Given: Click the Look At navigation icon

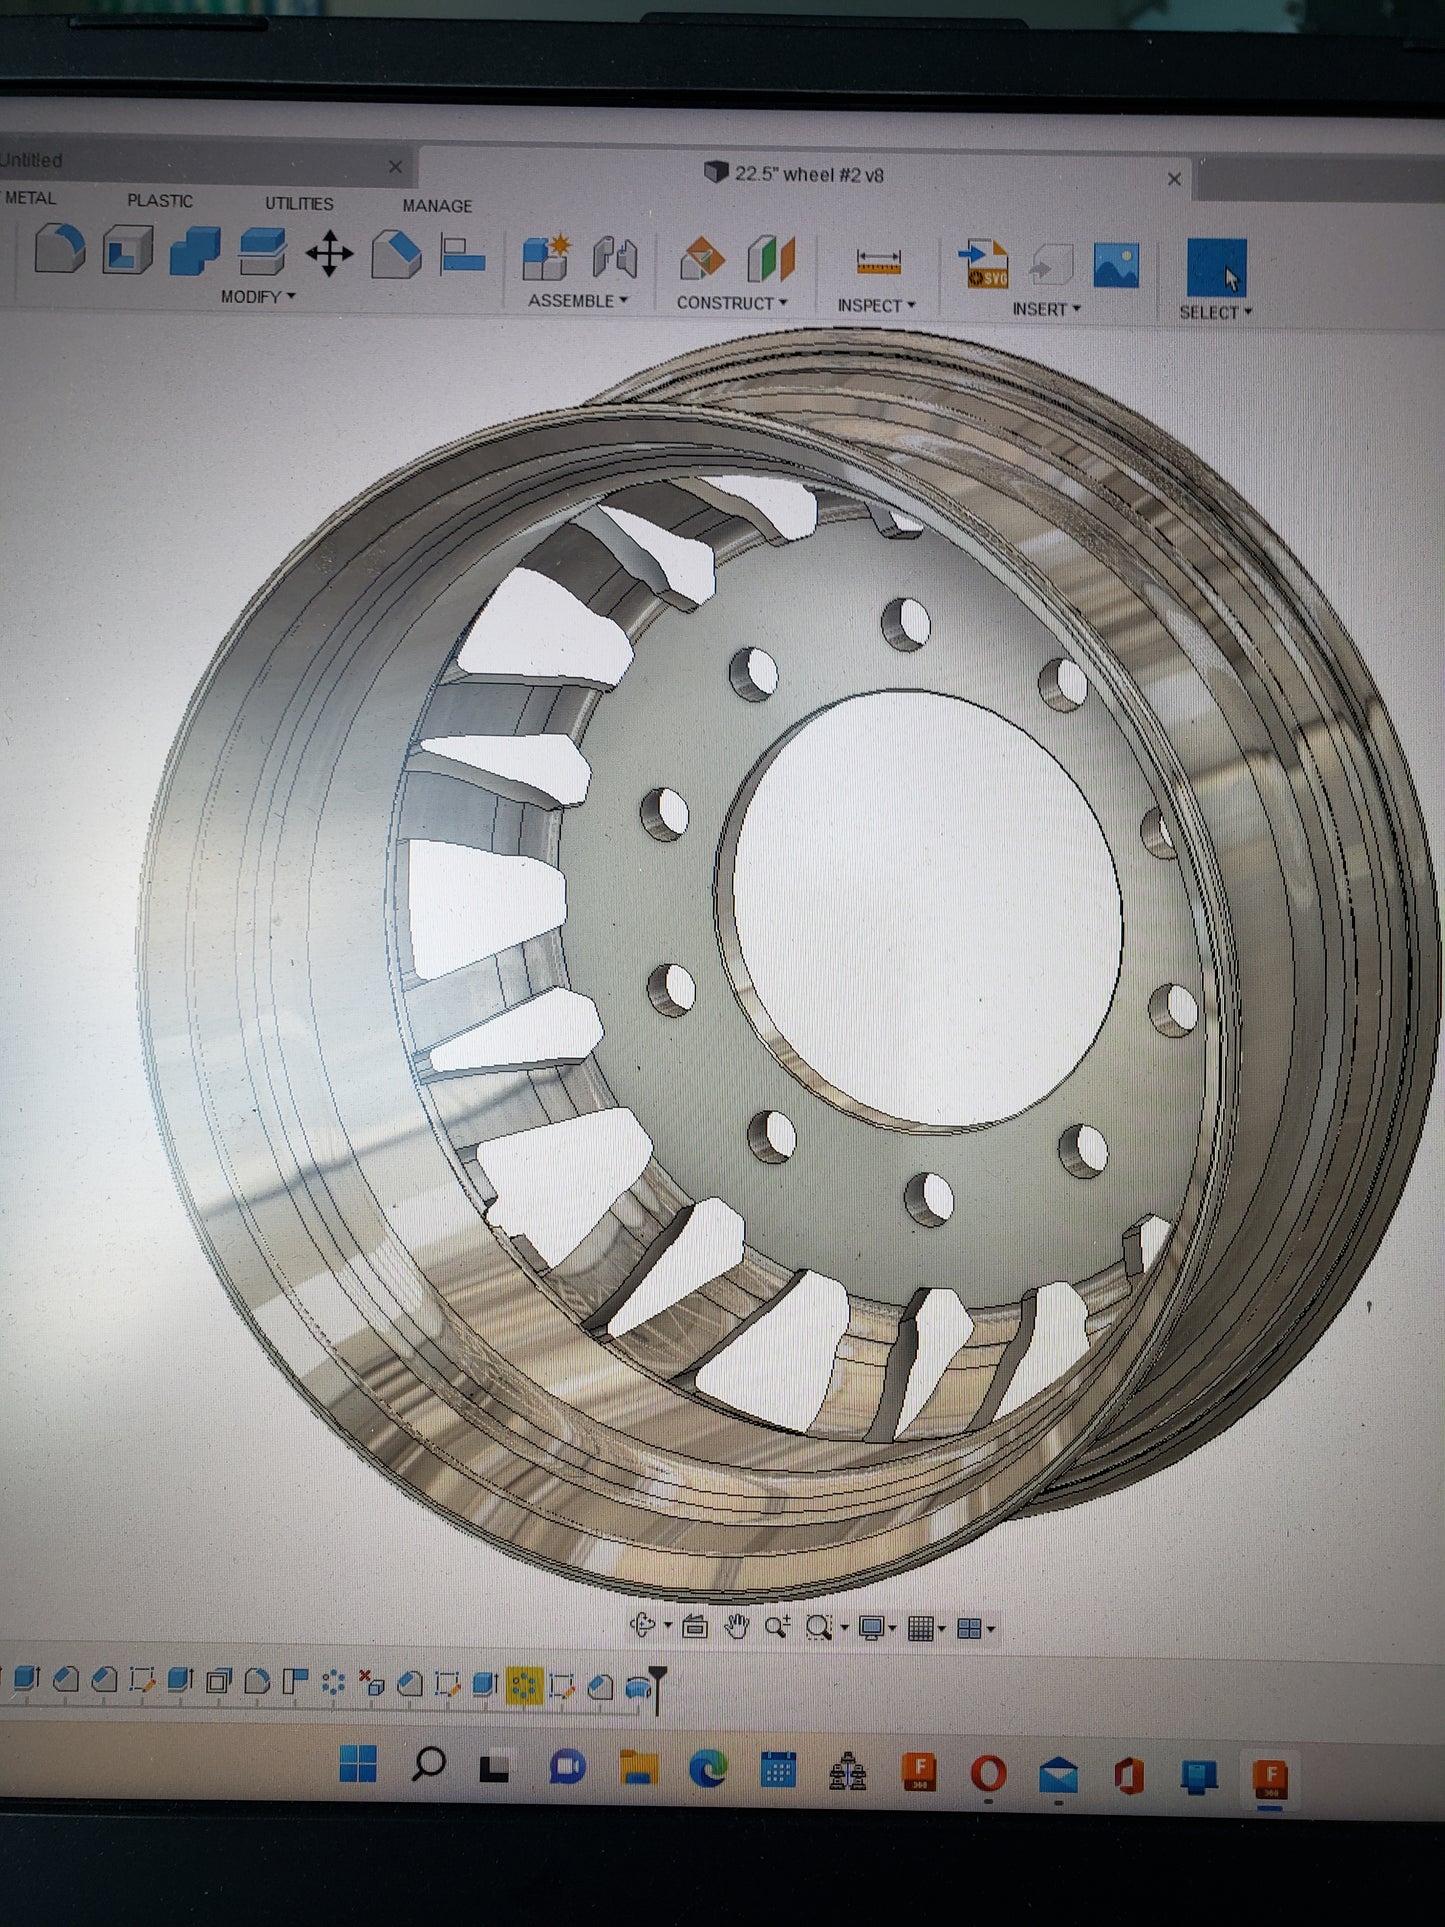Looking at the screenshot, I should (x=695, y=1627).
